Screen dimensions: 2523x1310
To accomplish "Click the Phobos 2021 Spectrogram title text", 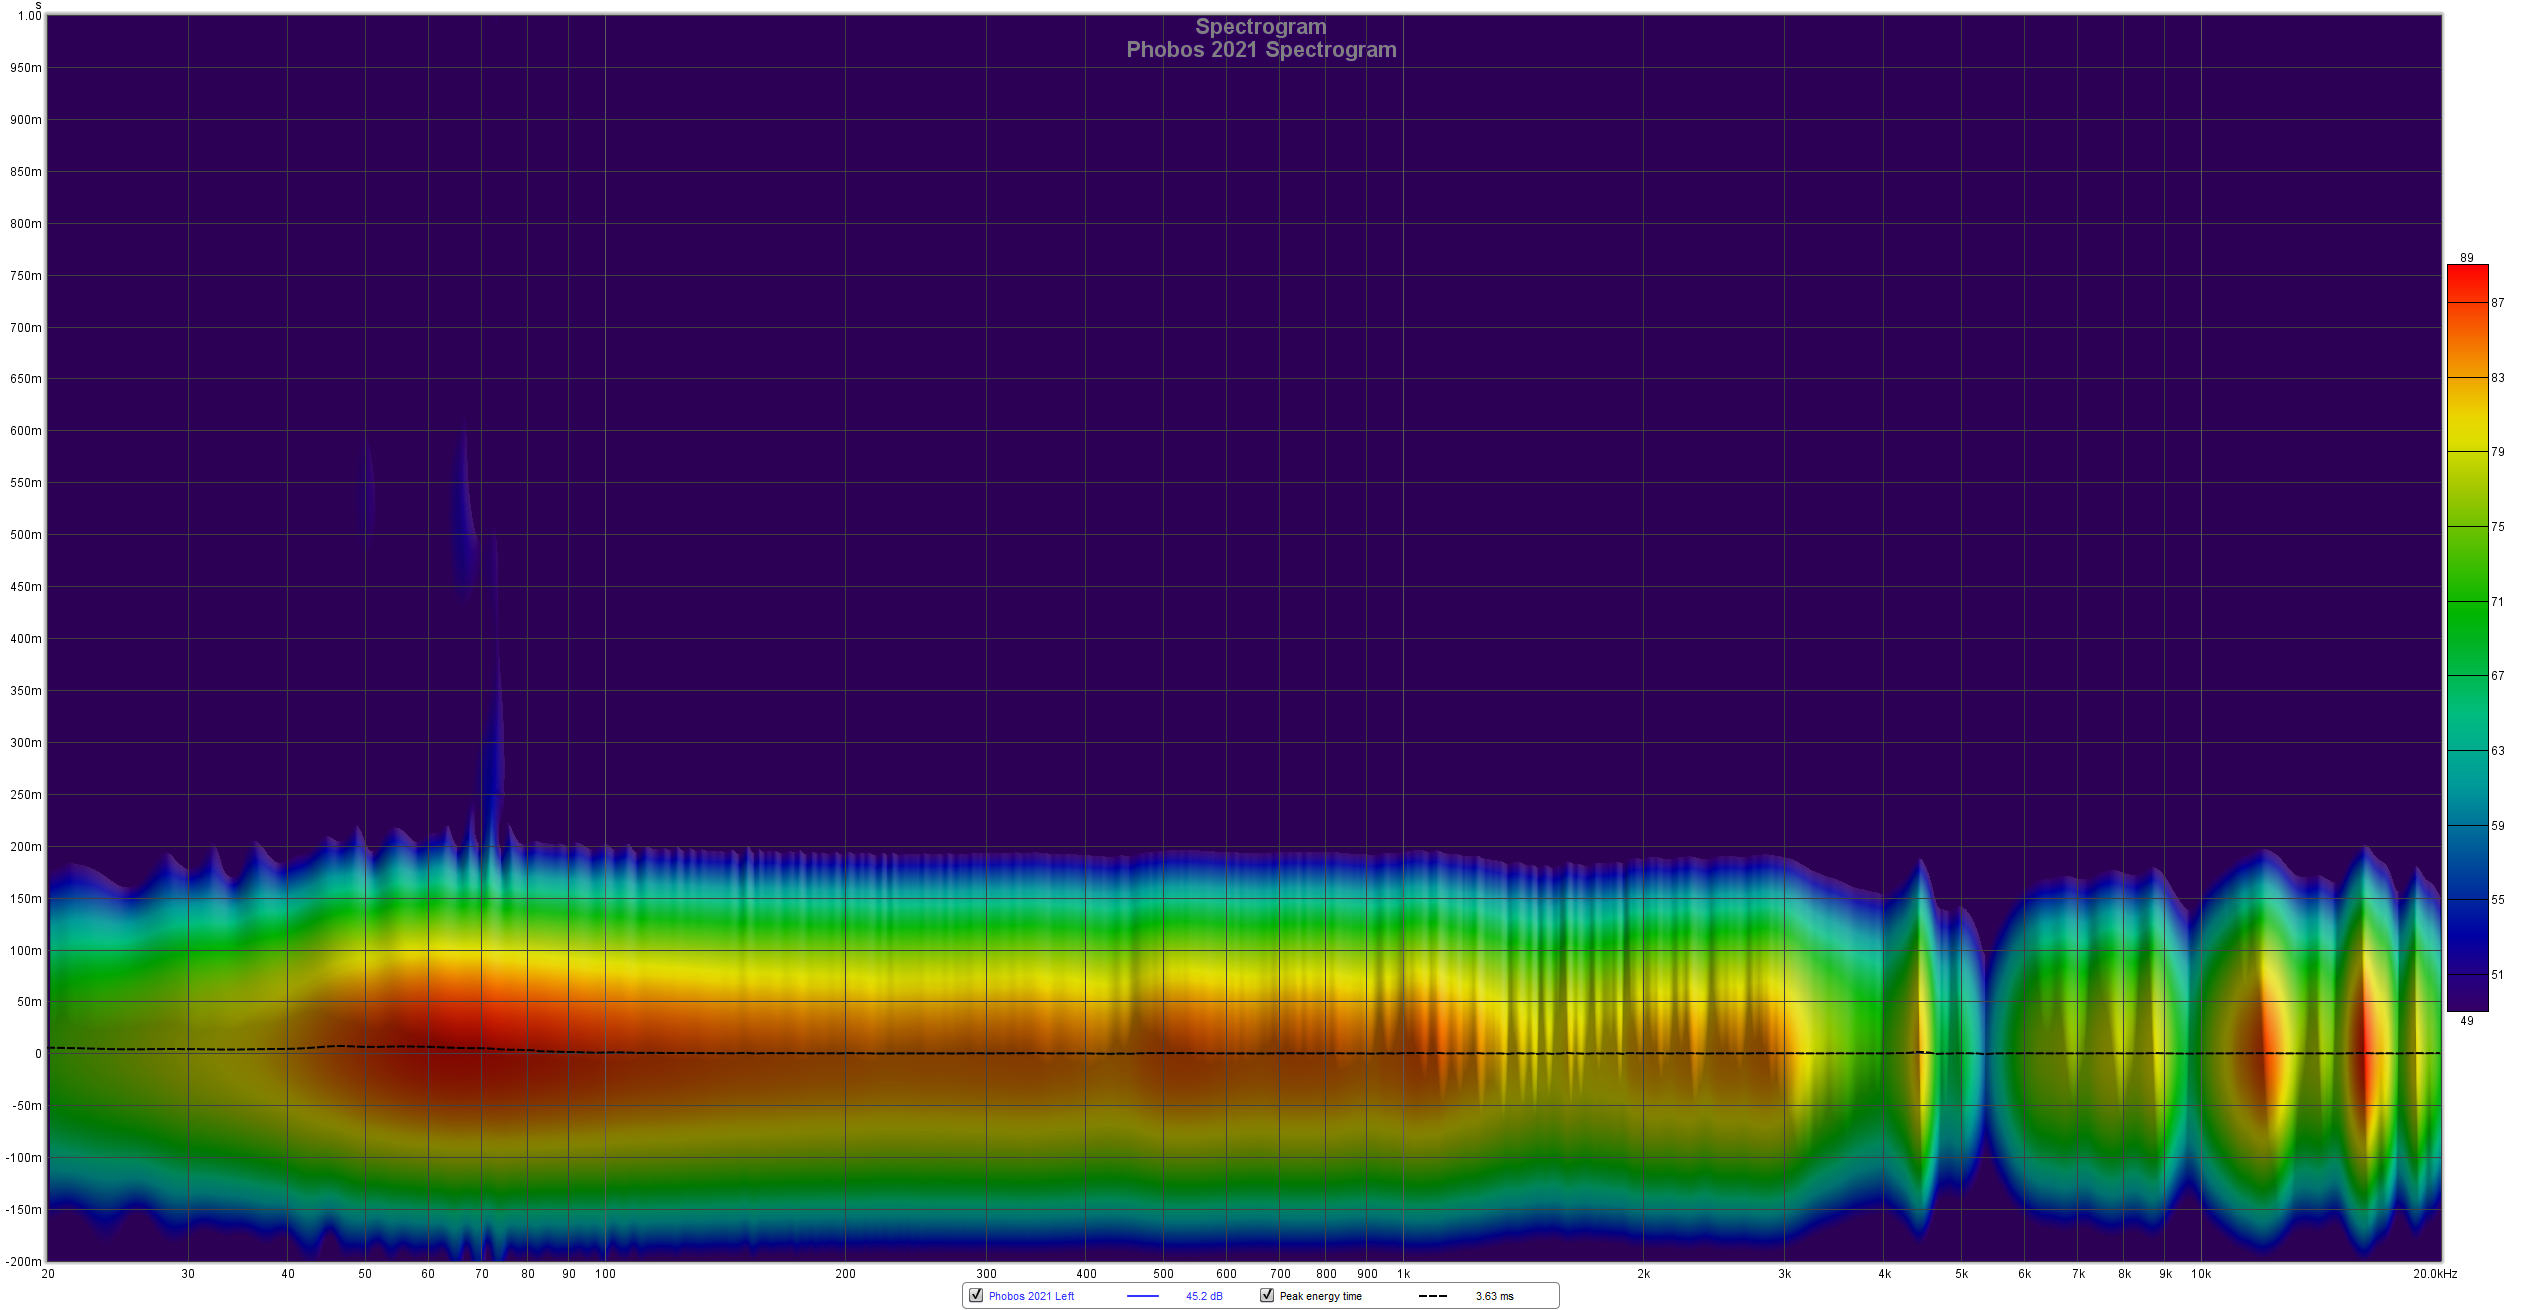I will (x=1261, y=50).
